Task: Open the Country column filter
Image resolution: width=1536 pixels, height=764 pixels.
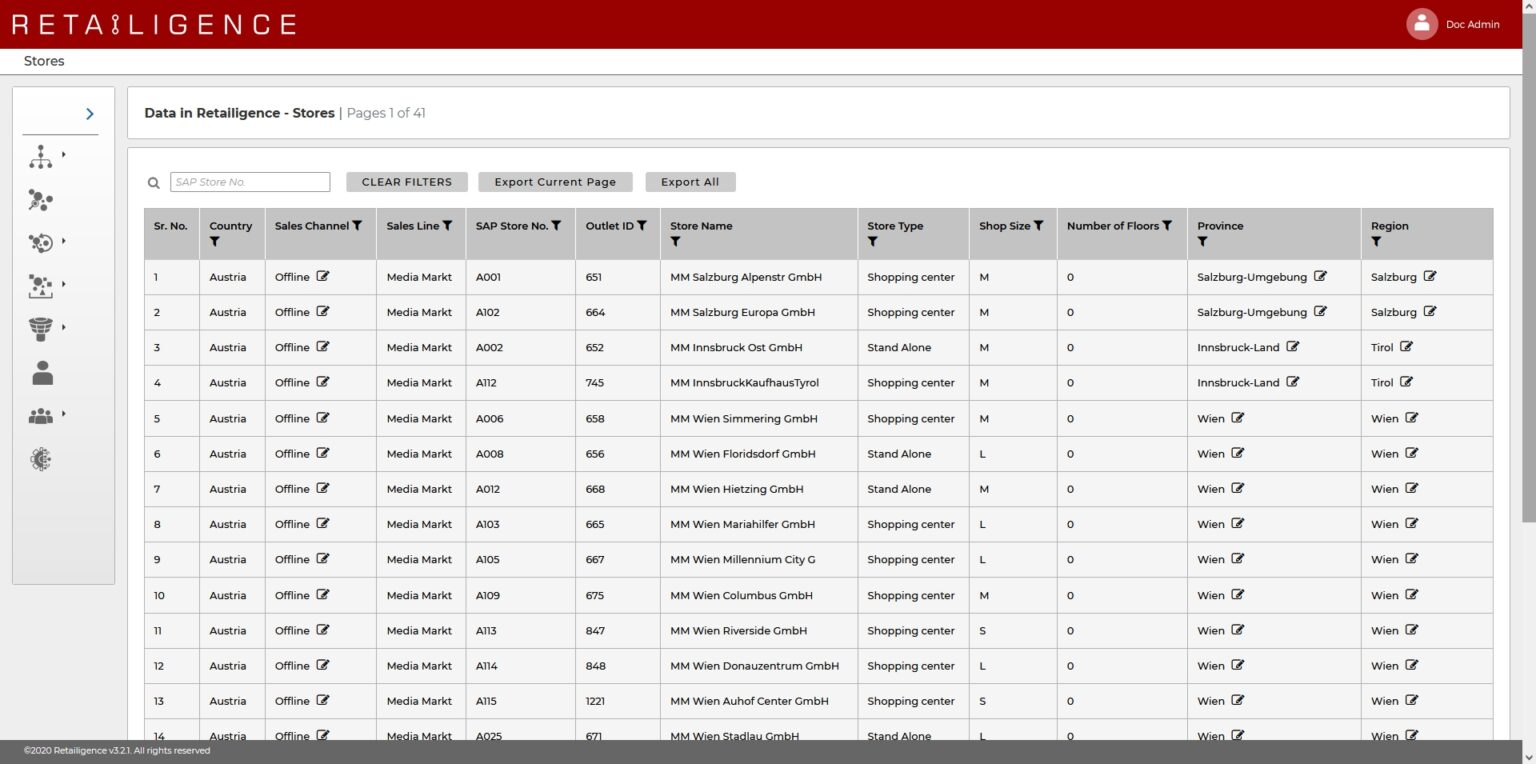Action: coord(215,242)
